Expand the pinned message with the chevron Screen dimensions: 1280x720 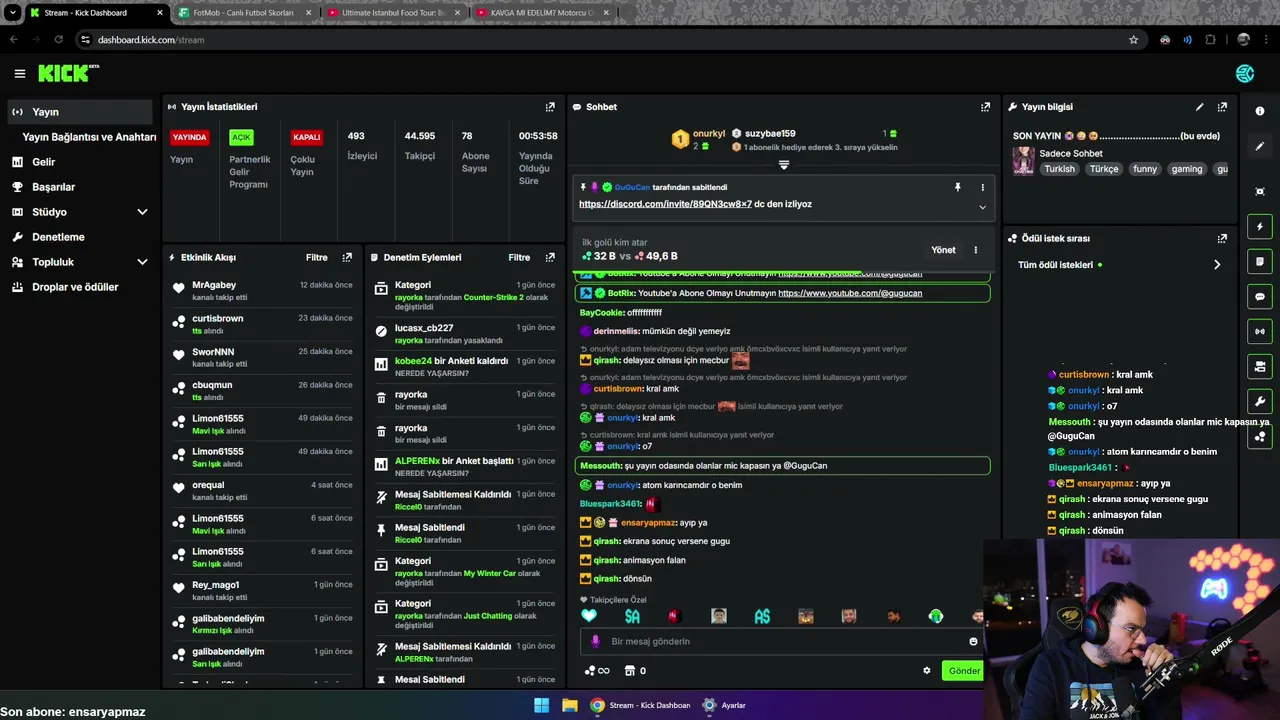coord(982,207)
